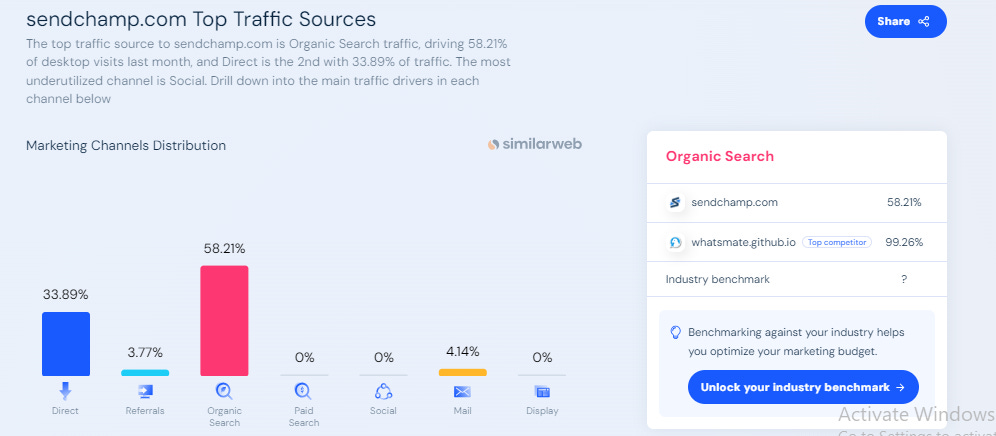Click the Social label under chart
The image size is (996, 436).
[x=383, y=411]
